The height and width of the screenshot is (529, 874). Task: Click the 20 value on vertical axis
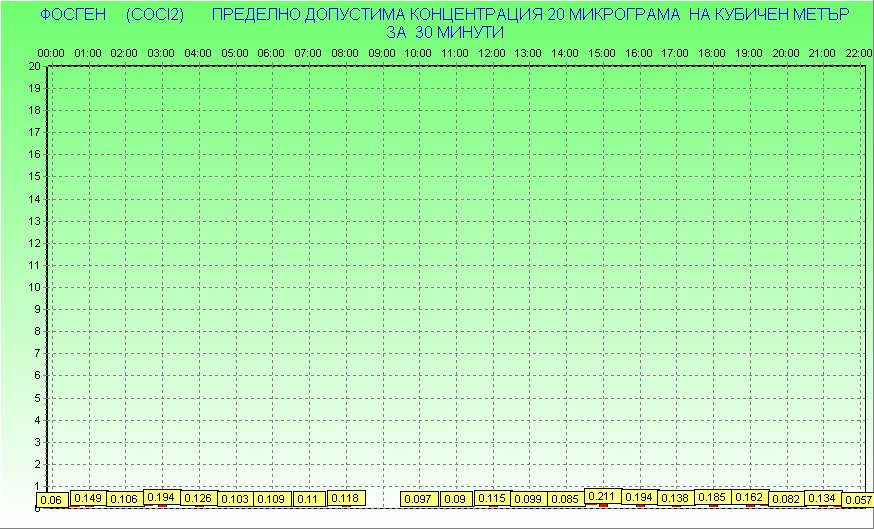tap(34, 66)
